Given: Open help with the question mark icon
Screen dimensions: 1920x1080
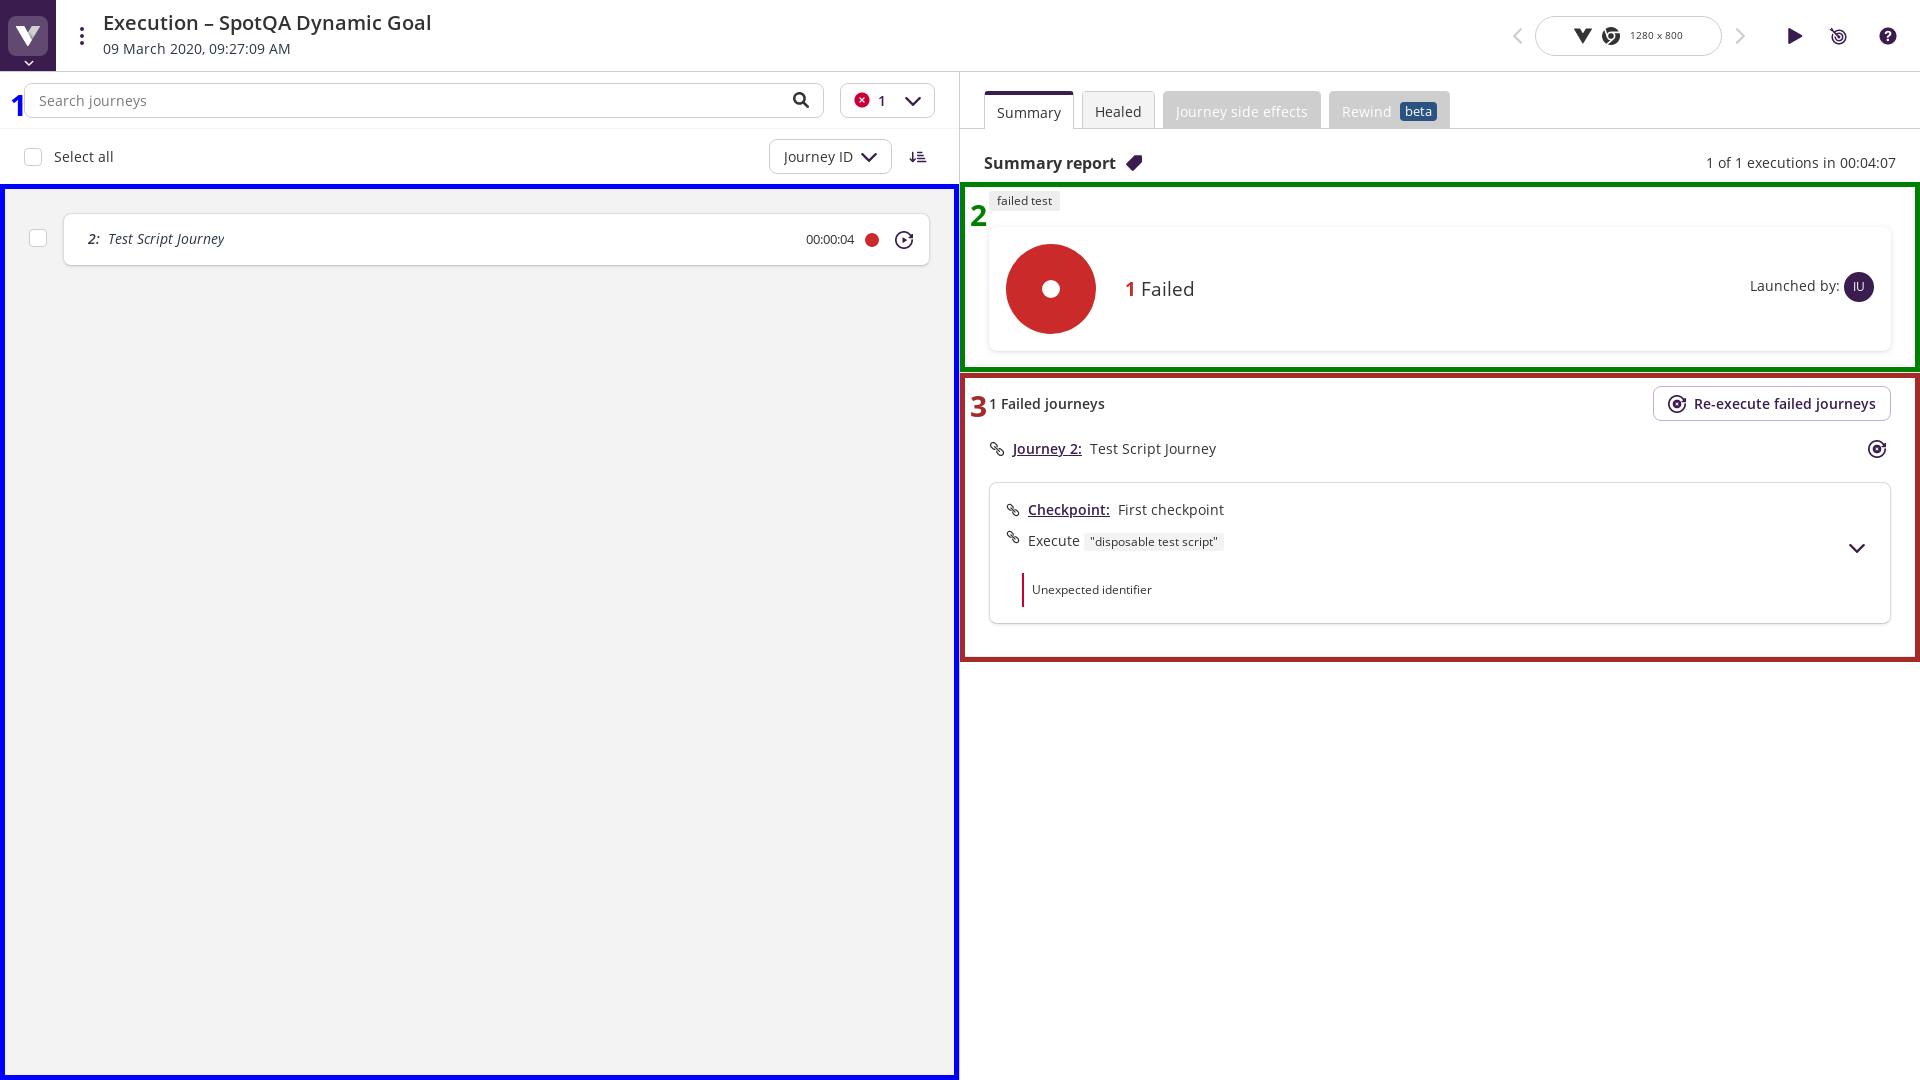Looking at the screenshot, I should pyautogui.click(x=1888, y=36).
